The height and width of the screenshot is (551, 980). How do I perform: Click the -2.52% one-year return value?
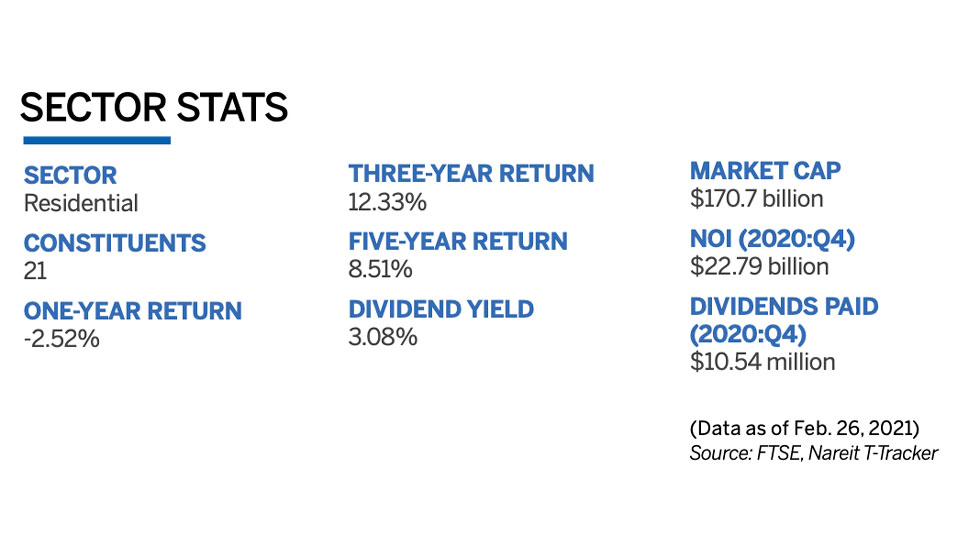[62, 338]
